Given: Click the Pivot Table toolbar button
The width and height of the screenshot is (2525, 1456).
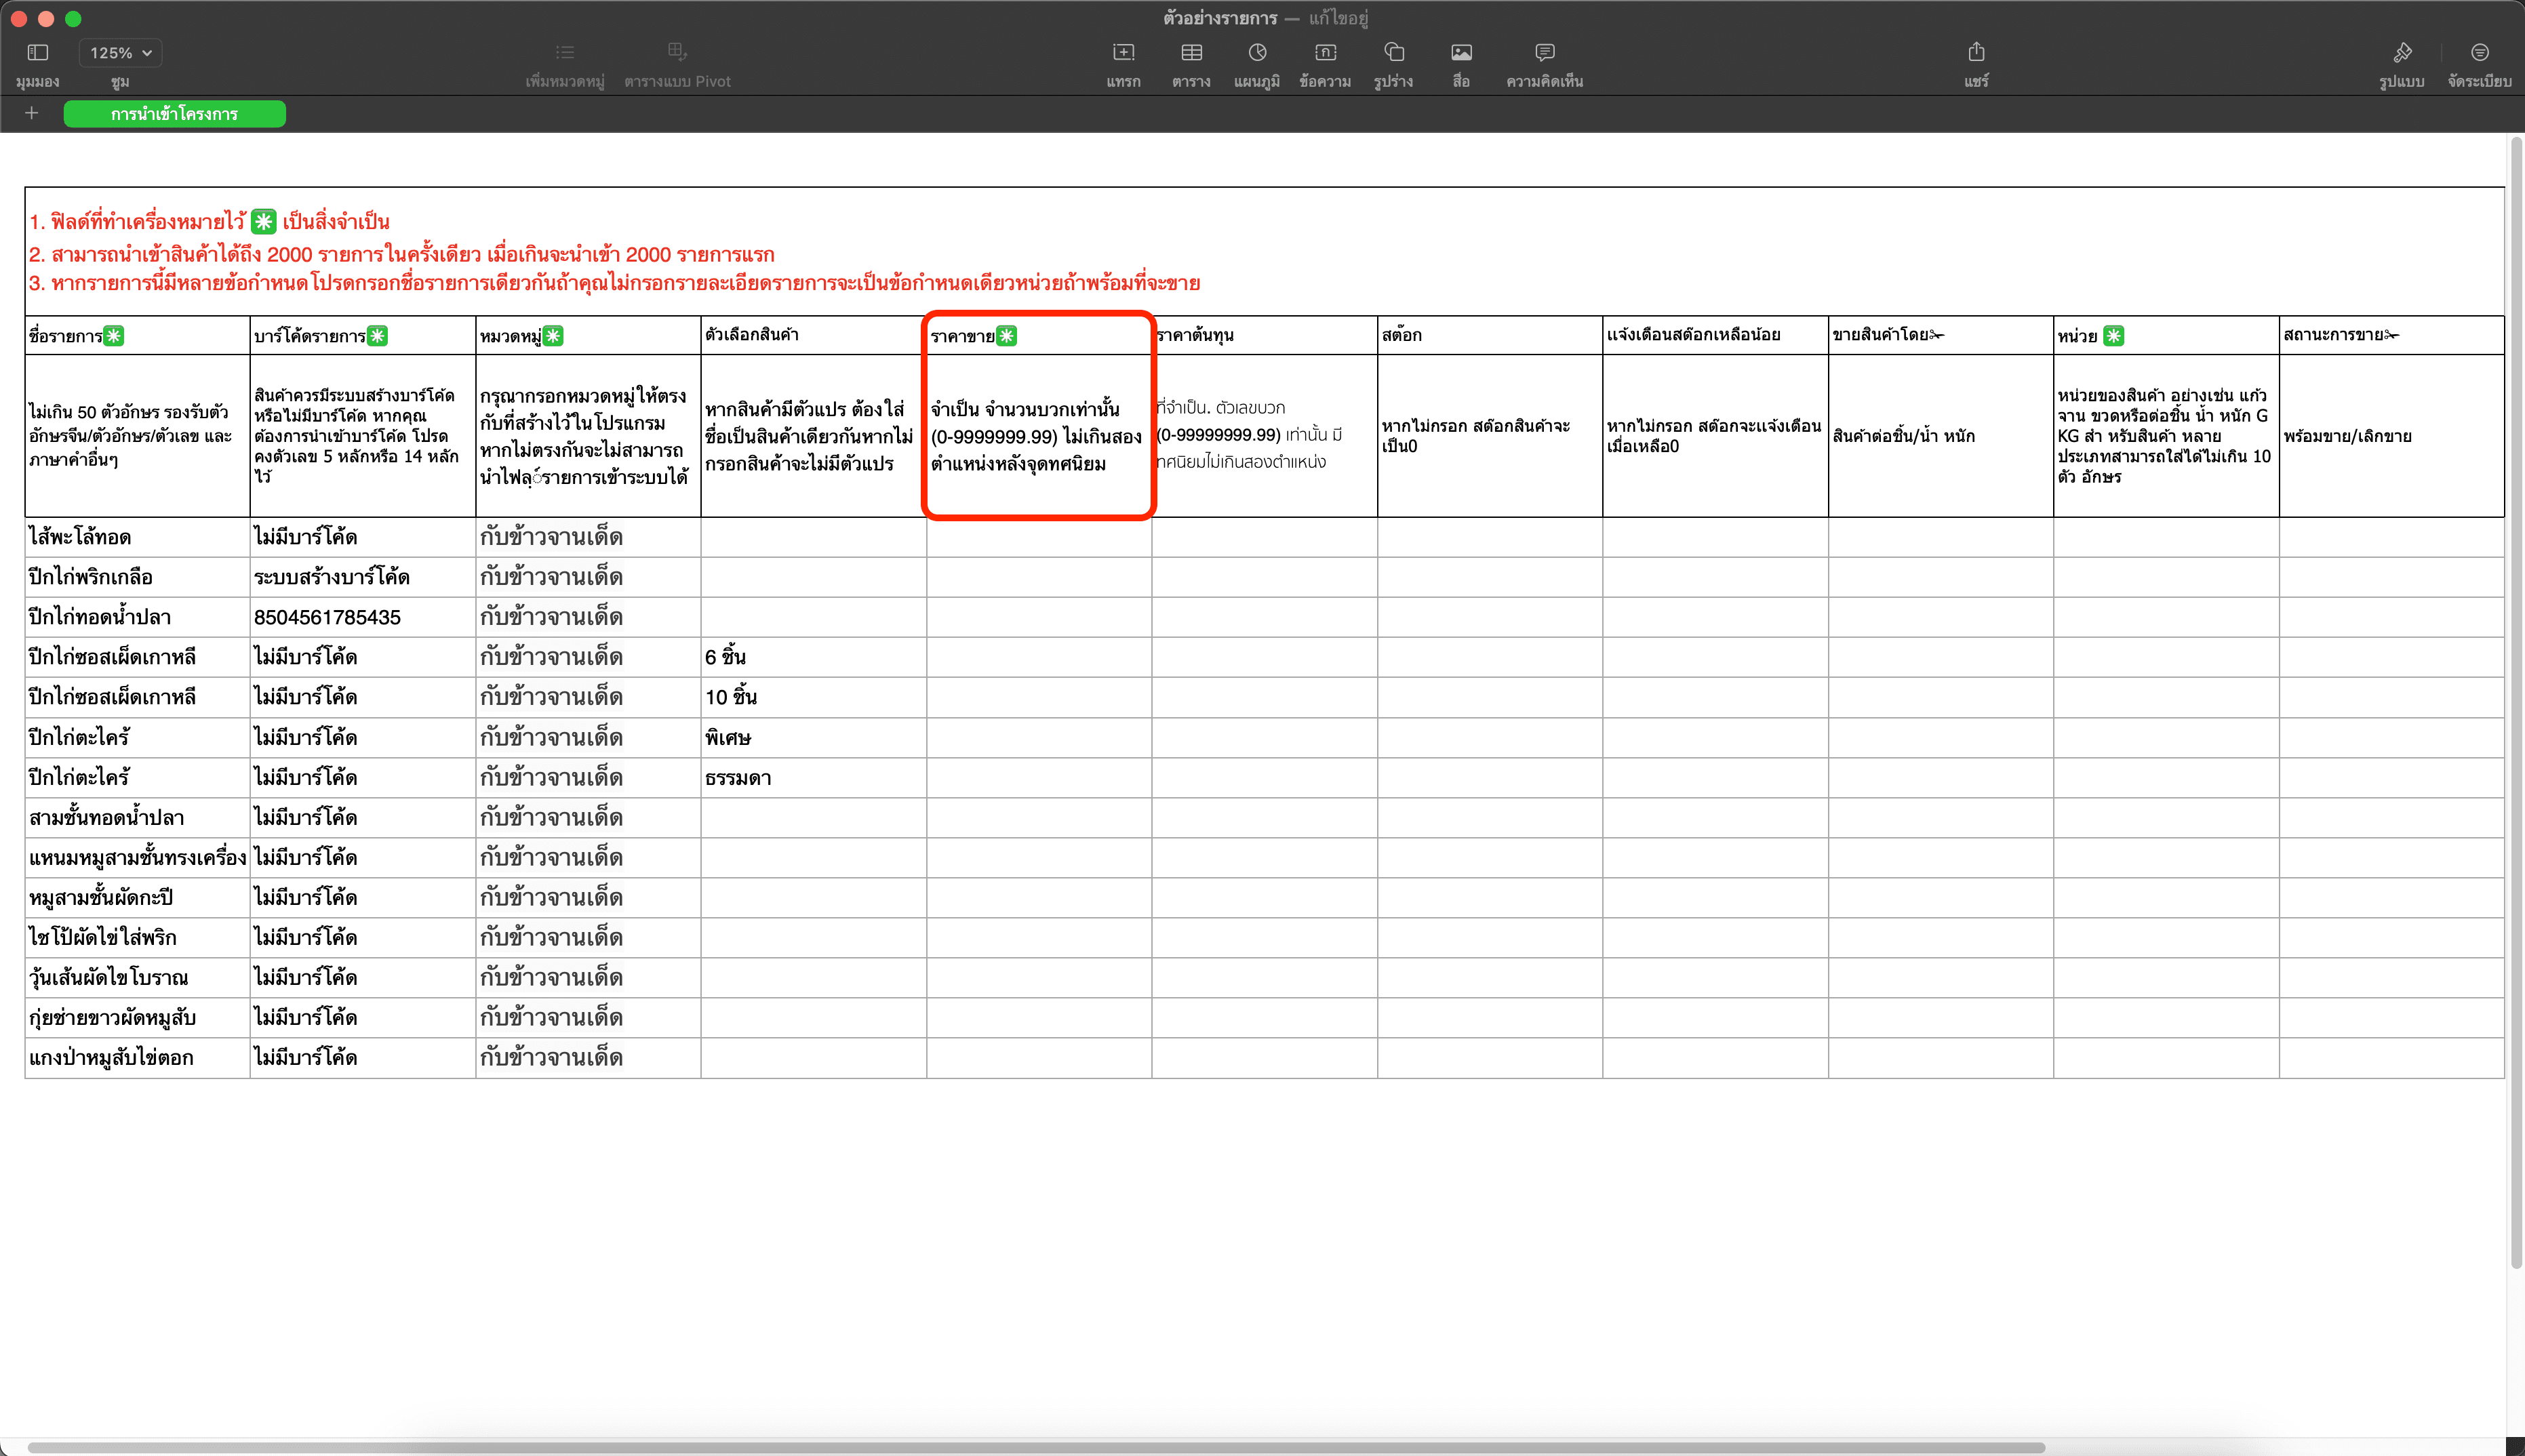Looking at the screenshot, I should click(x=677, y=52).
